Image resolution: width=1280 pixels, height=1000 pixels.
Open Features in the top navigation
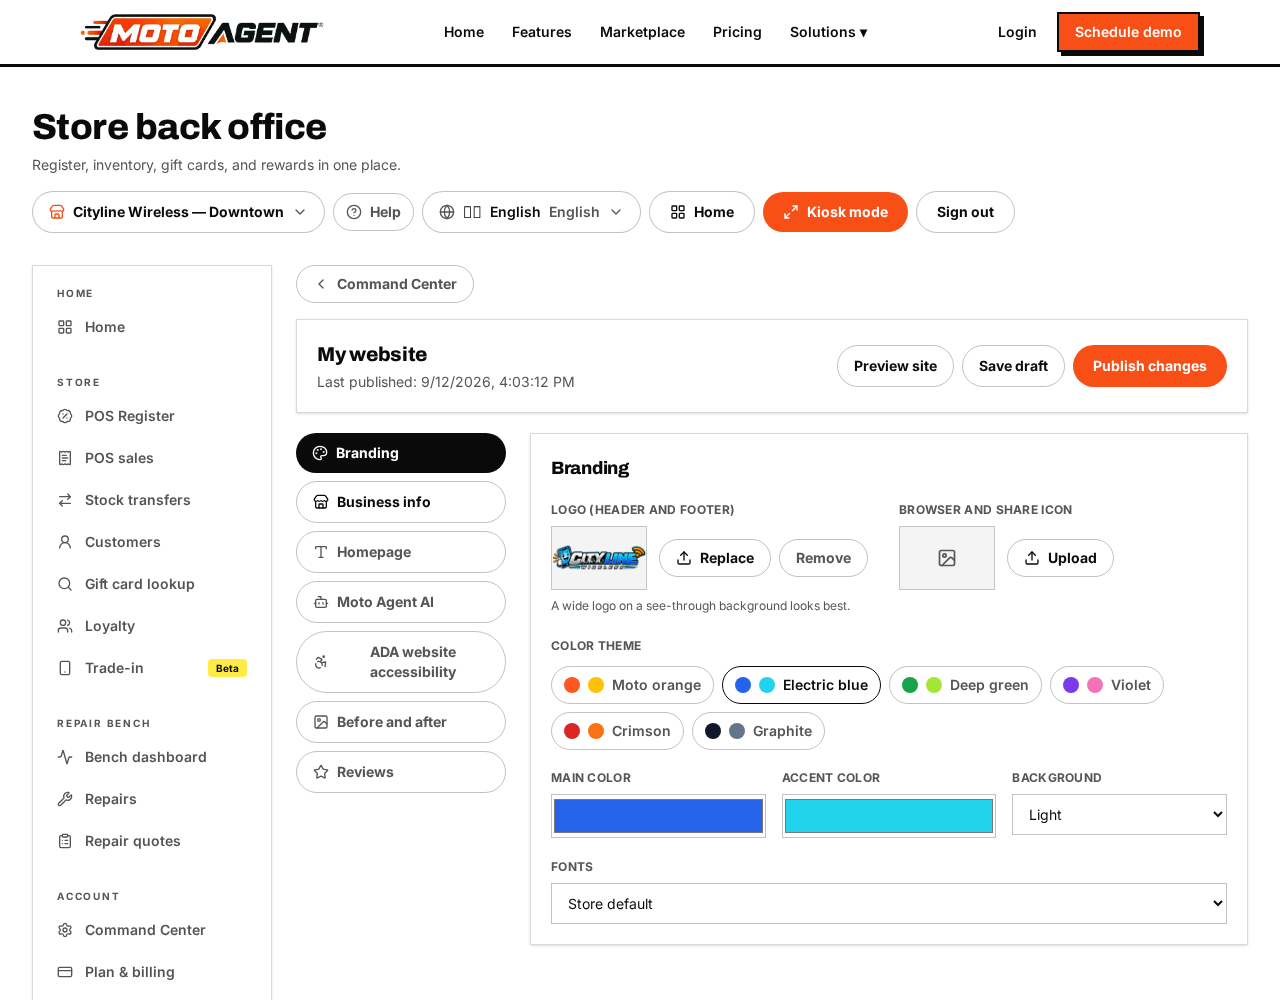(x=542, y=32)
